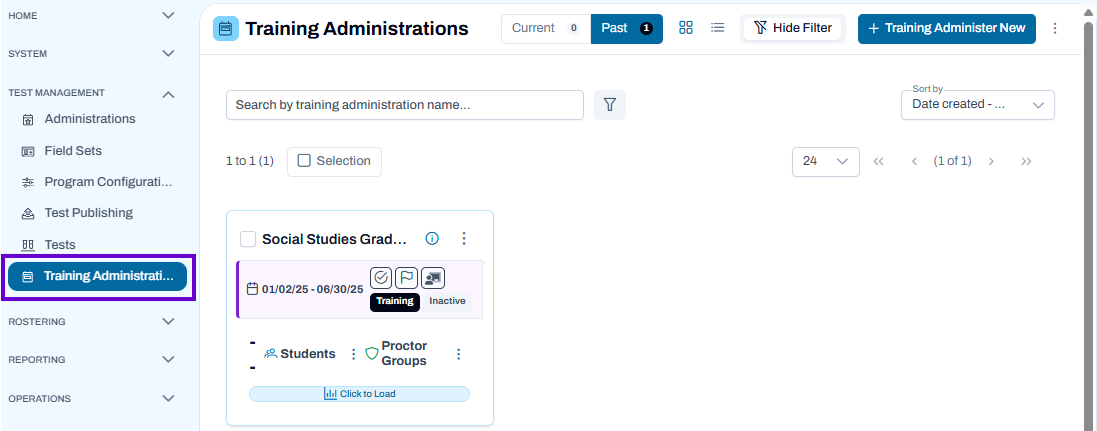Open the Sort by dropdown
Screen dimensions: 1097x431
977,105
